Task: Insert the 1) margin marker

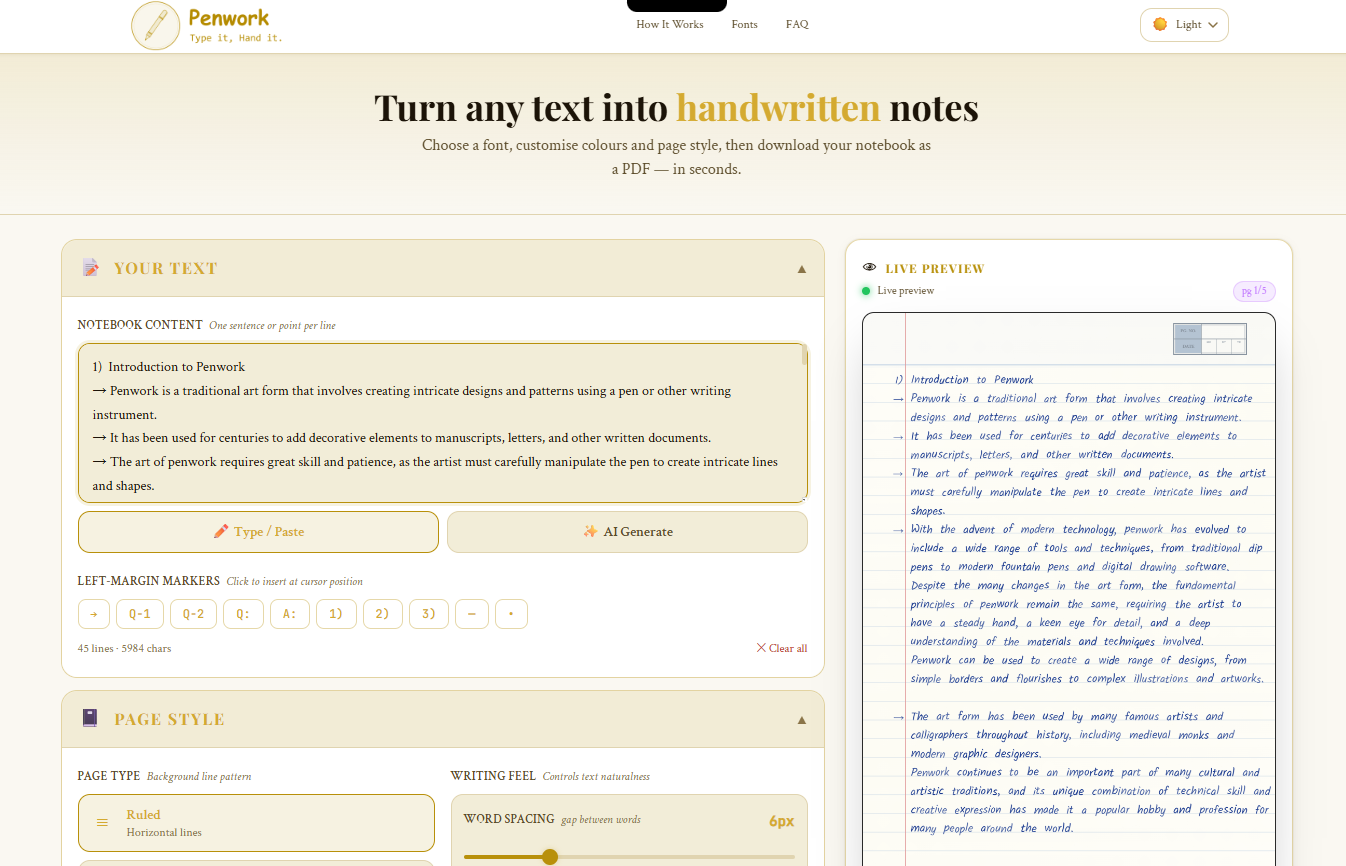Action: (x=336, y=614)
